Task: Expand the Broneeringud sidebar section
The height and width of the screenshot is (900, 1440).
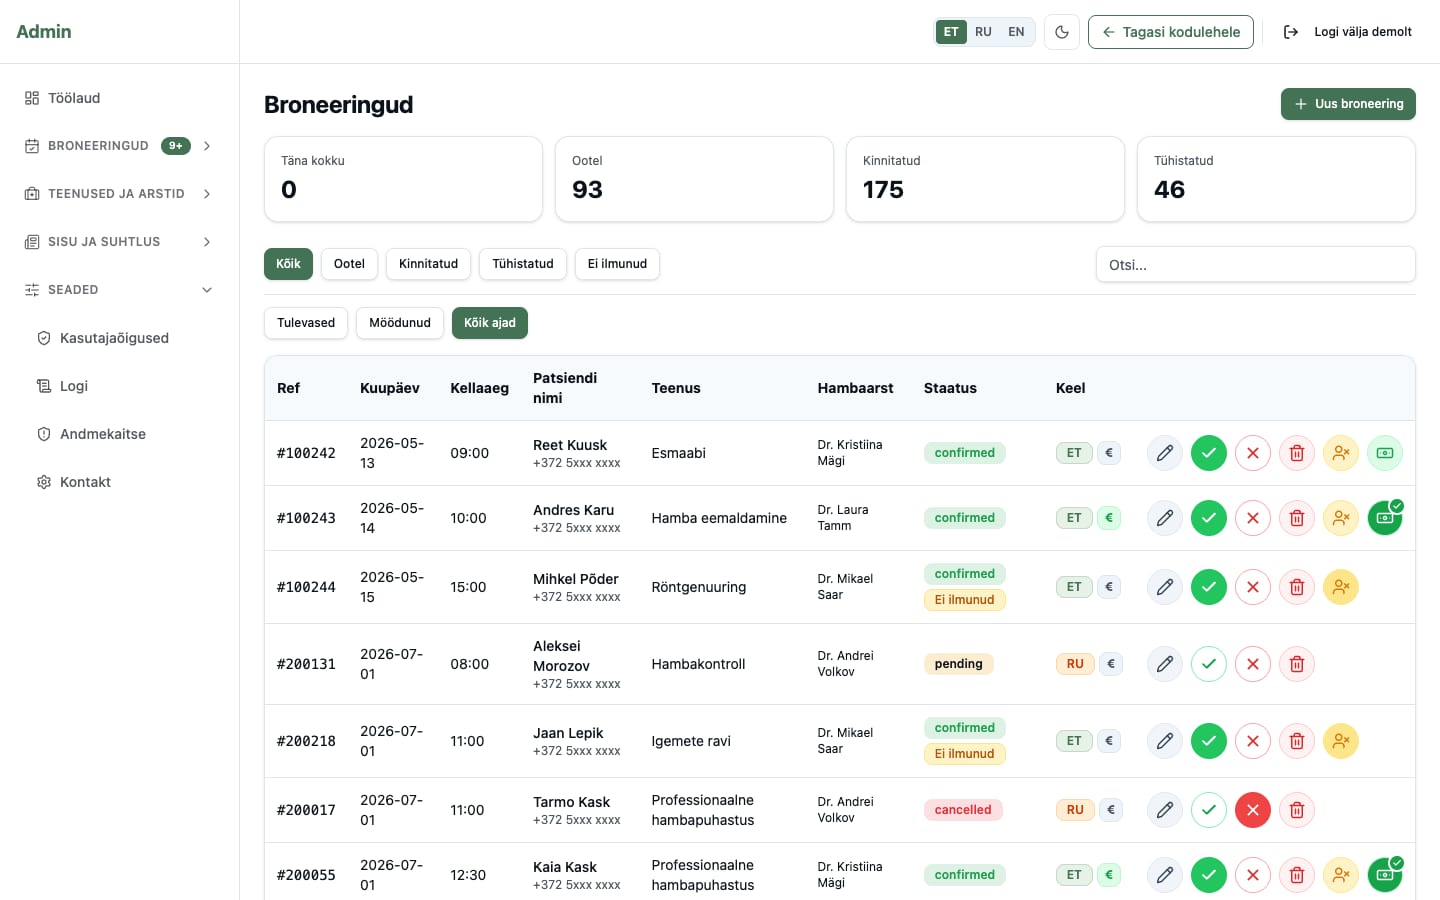Action: [120, 146]
